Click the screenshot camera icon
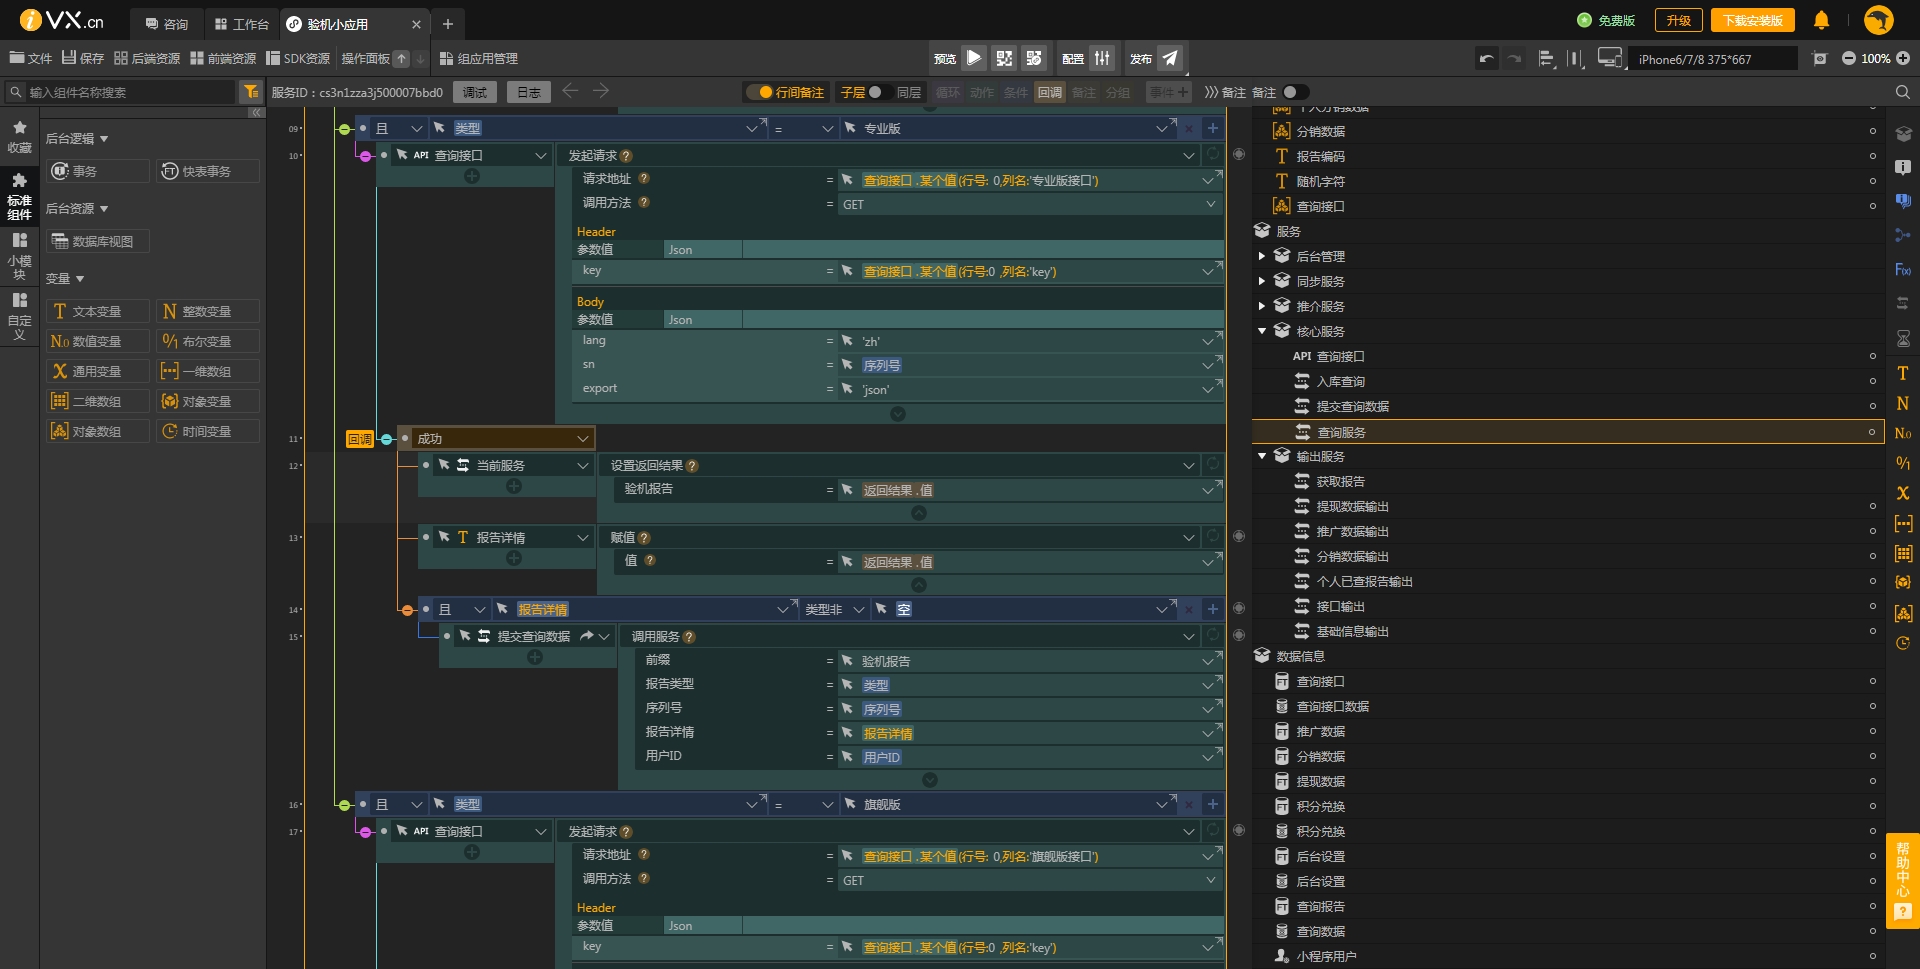1920x969 pixels. pos(1820,59)
